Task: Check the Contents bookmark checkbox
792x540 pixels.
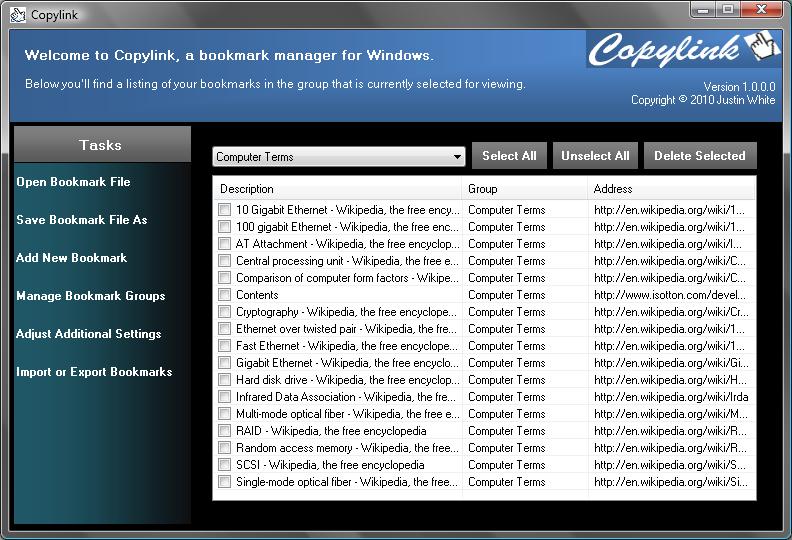Action: pos(224,294)
